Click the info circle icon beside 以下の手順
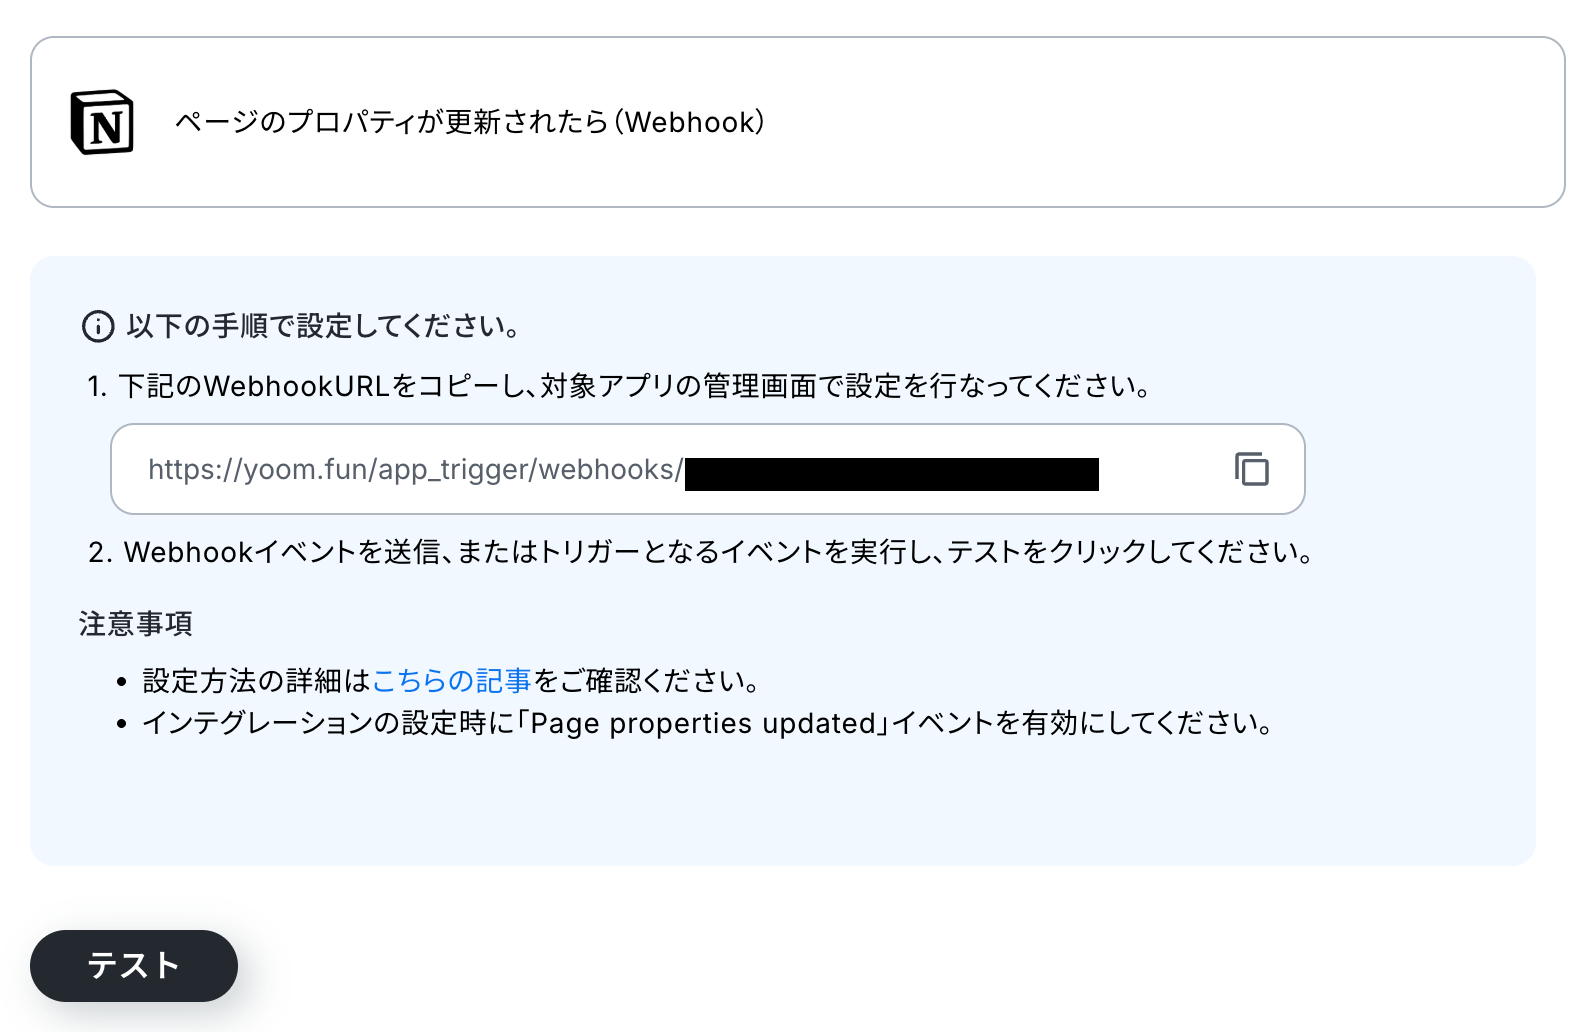 click(98, 326)
